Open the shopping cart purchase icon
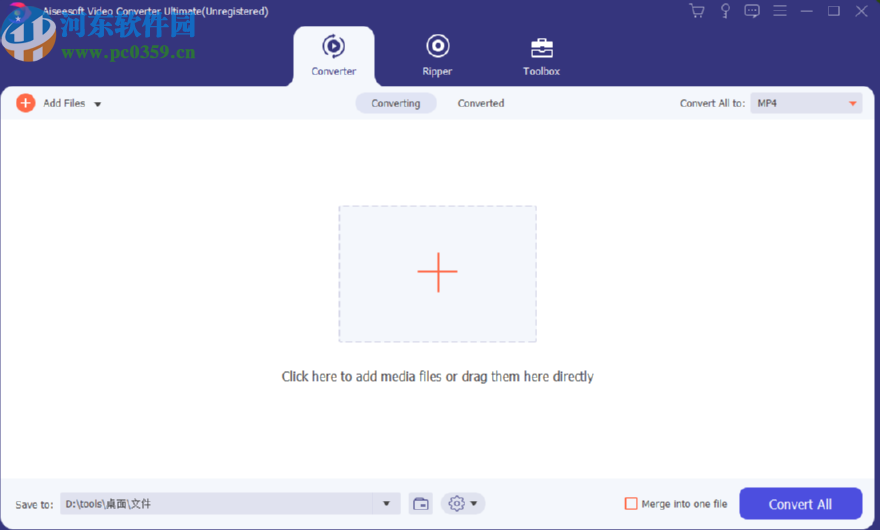 pos(696,11)
